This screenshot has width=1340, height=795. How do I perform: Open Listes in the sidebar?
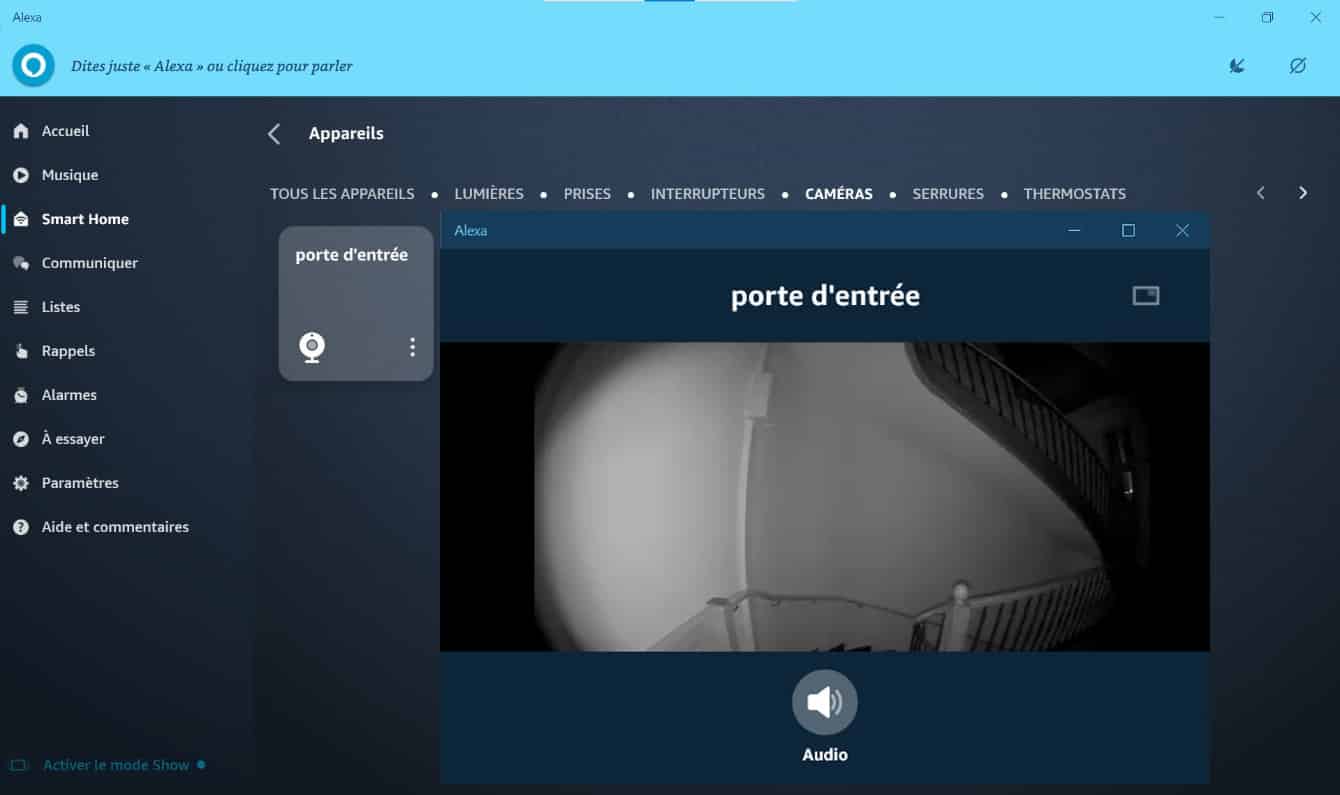point(60,307)
